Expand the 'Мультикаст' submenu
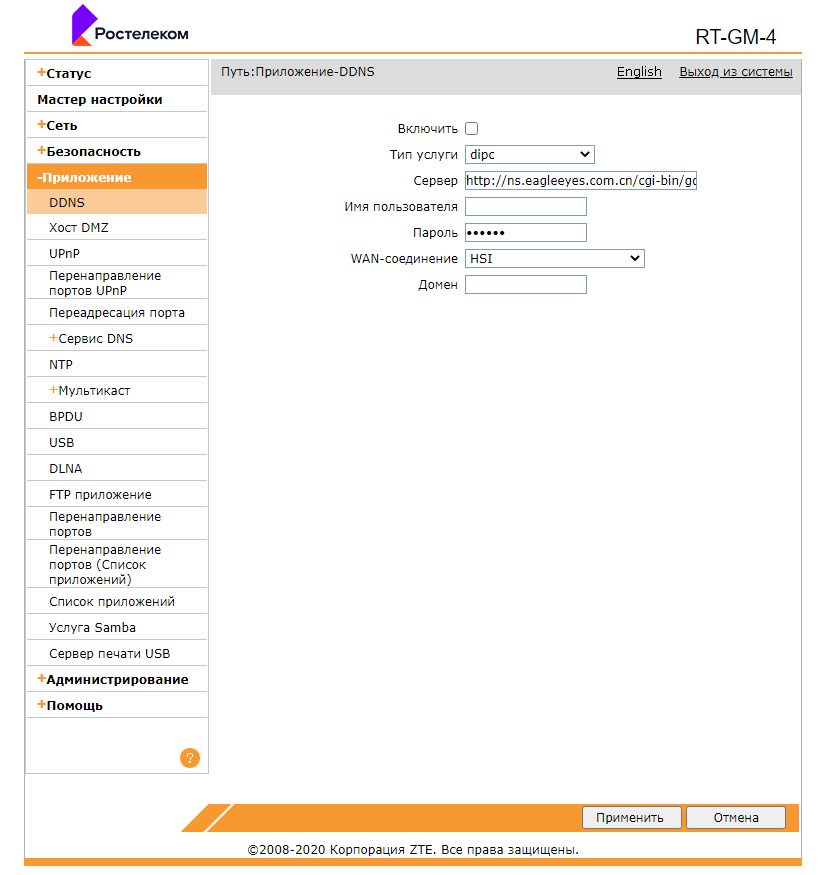This screenshot has width=834, height=875. click(93, 391)
